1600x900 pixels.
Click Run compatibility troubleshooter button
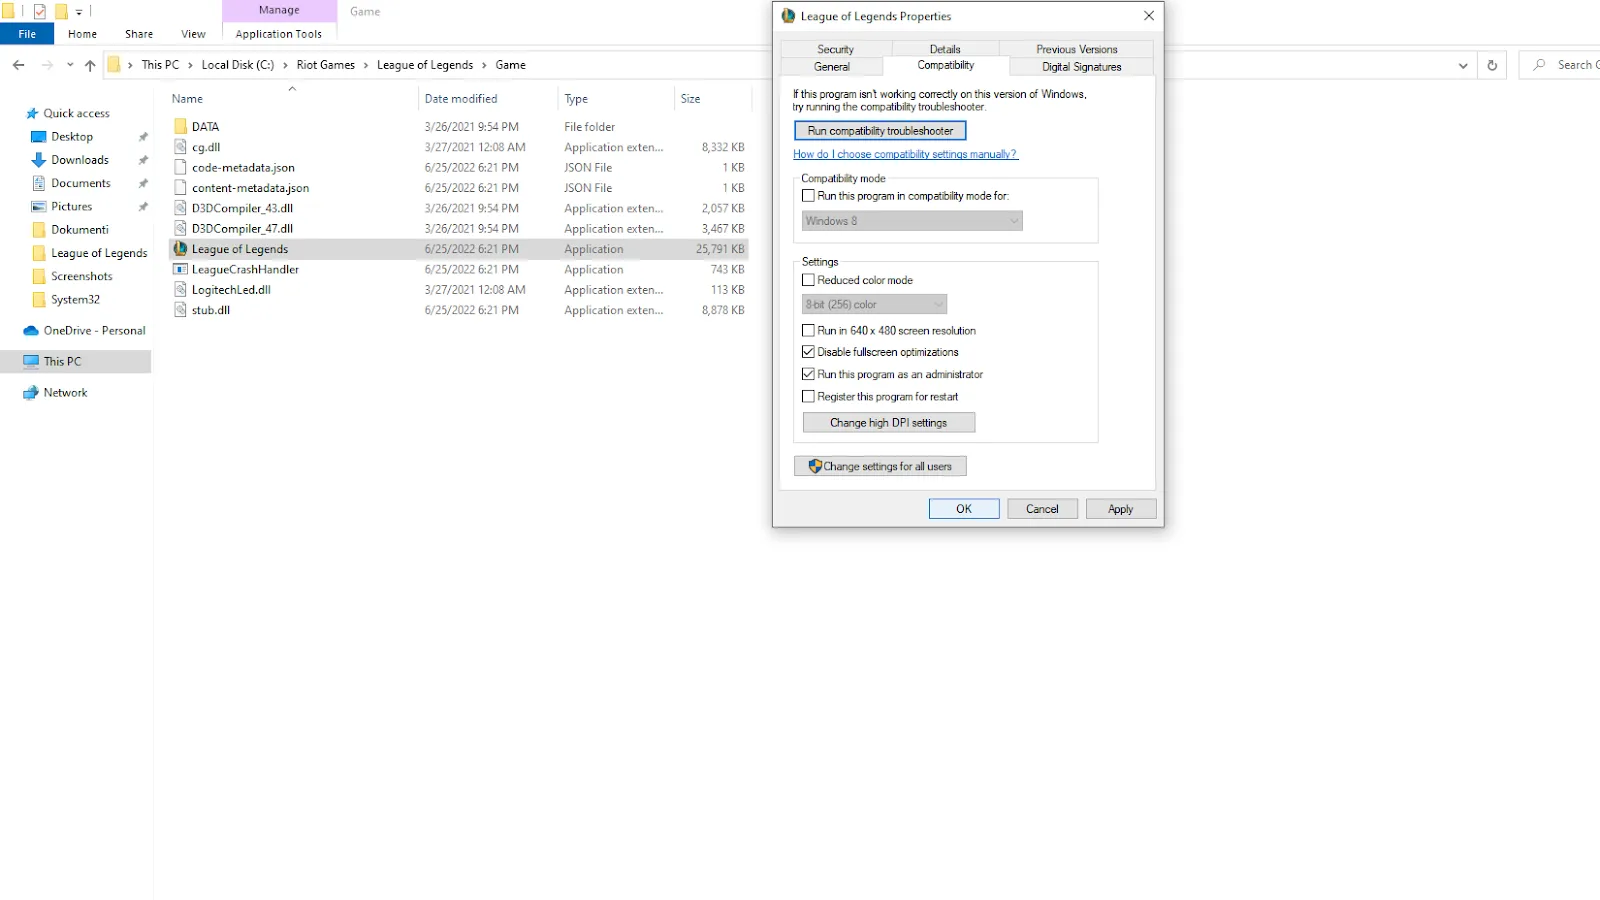pyautogui.click(x=880, y=131)
